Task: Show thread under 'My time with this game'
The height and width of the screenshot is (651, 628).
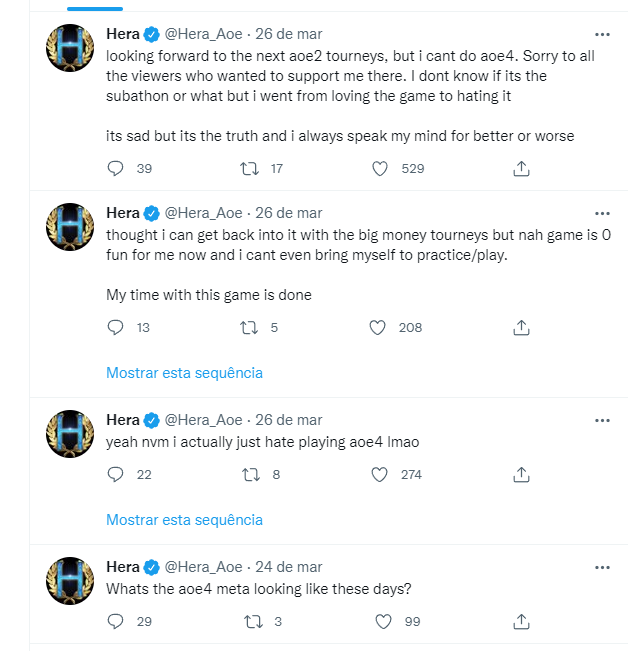Action: click(184, 373)
